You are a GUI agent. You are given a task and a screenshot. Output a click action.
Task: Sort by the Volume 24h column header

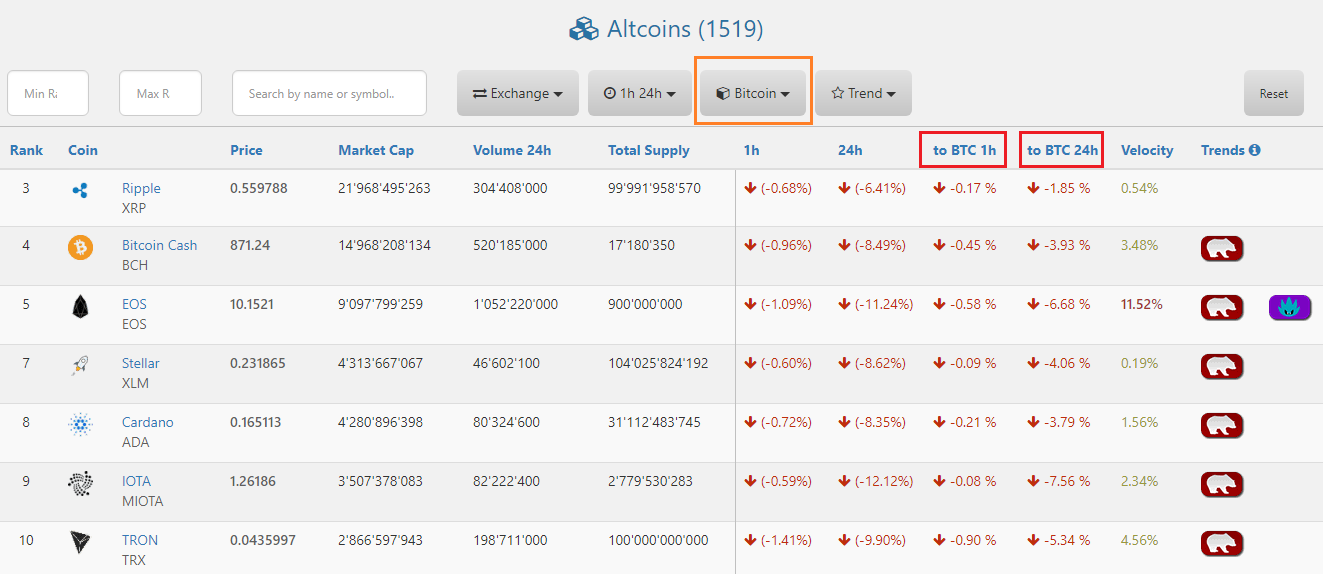coord(512,150)
